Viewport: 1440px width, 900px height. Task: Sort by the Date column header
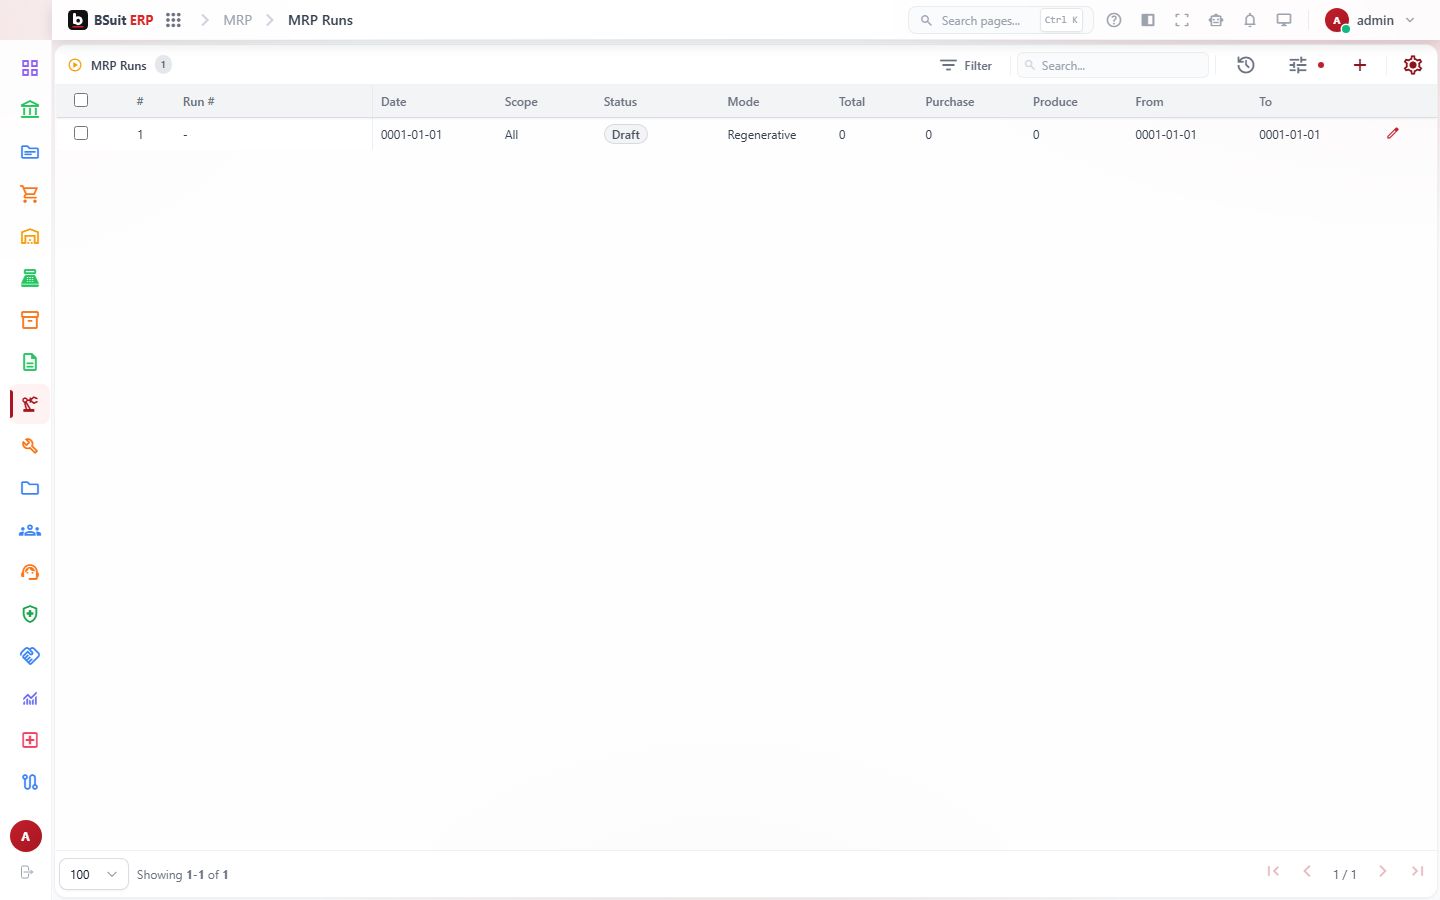tap(393, 102)
